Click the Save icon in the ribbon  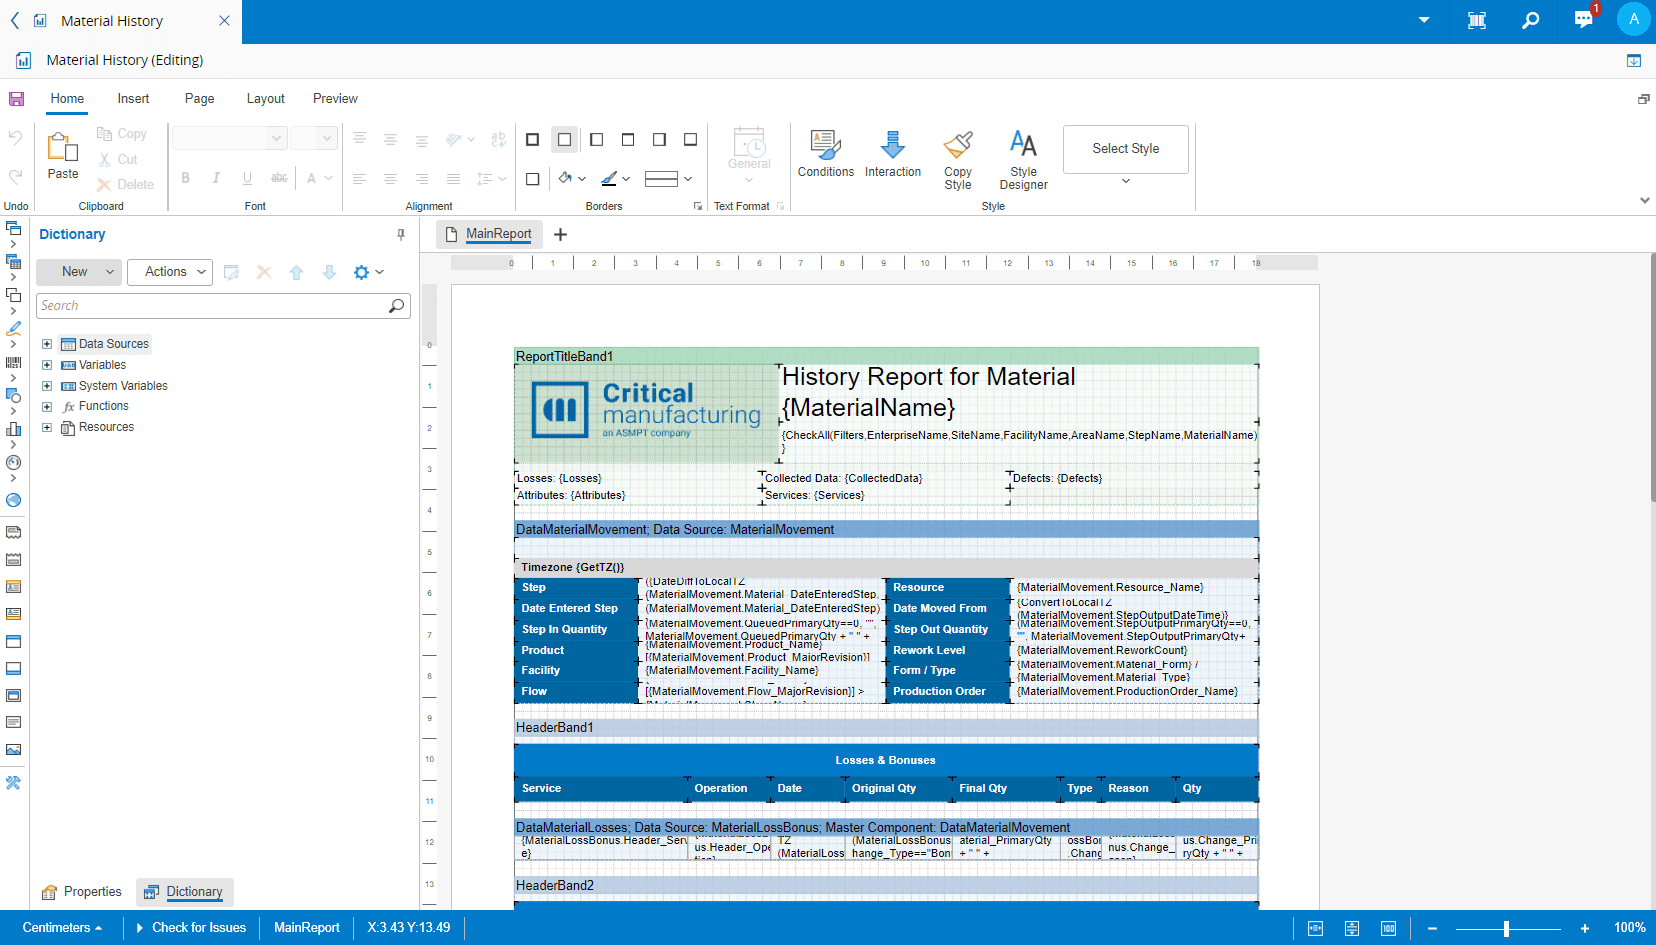coord(16,99)
